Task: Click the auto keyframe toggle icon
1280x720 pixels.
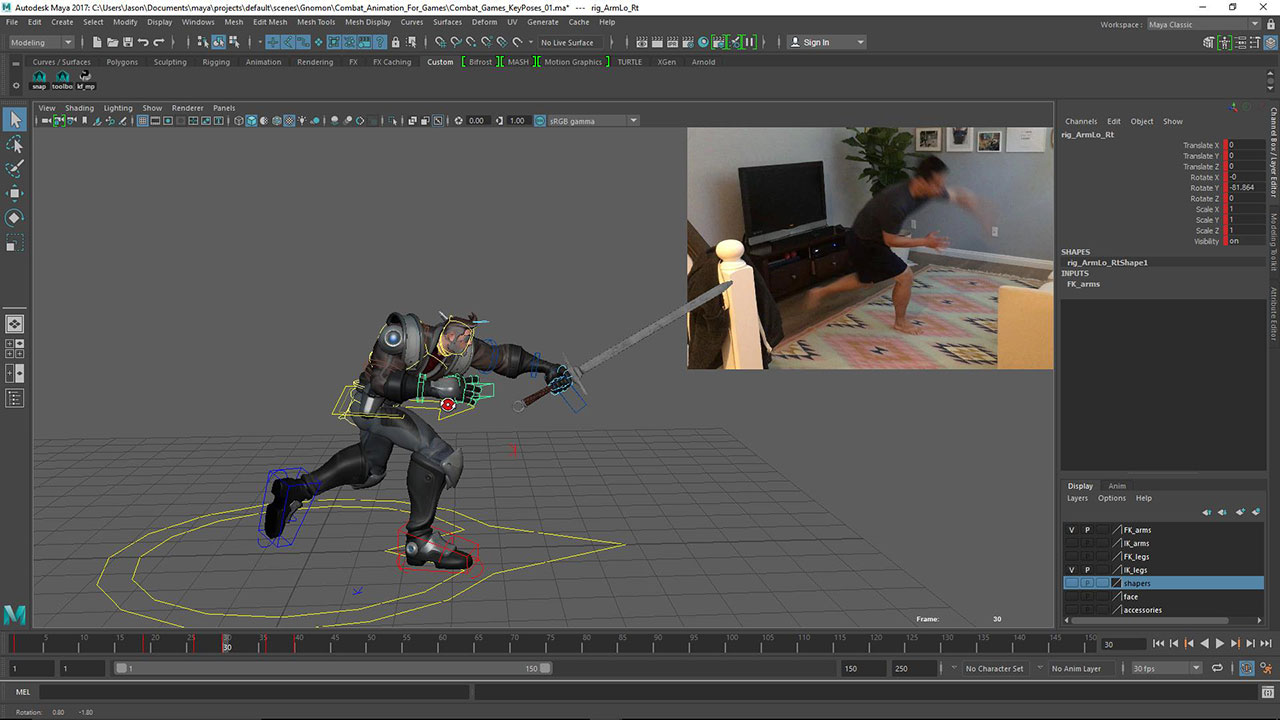Action: [1248, 668]
